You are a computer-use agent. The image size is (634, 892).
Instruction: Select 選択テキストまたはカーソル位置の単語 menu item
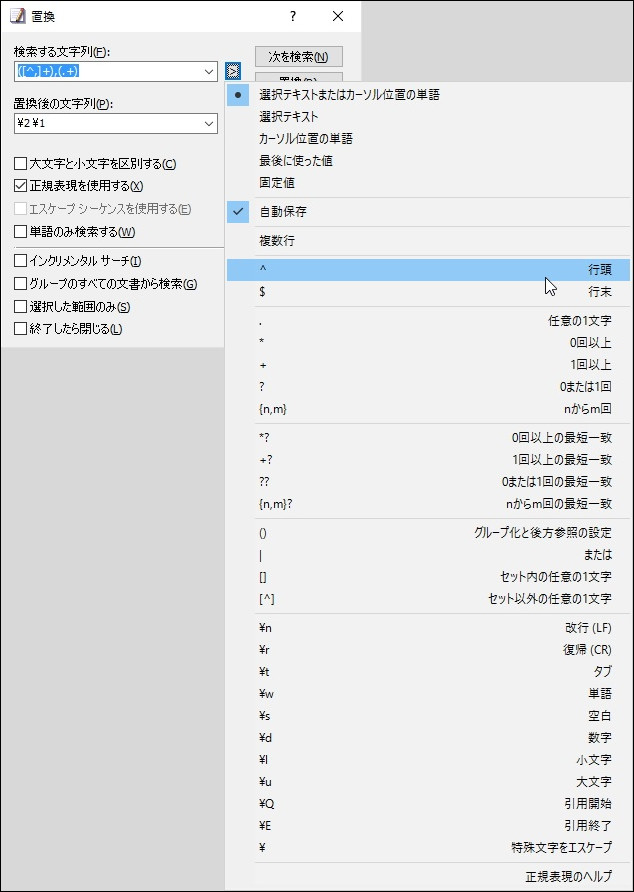click(429, 95)
